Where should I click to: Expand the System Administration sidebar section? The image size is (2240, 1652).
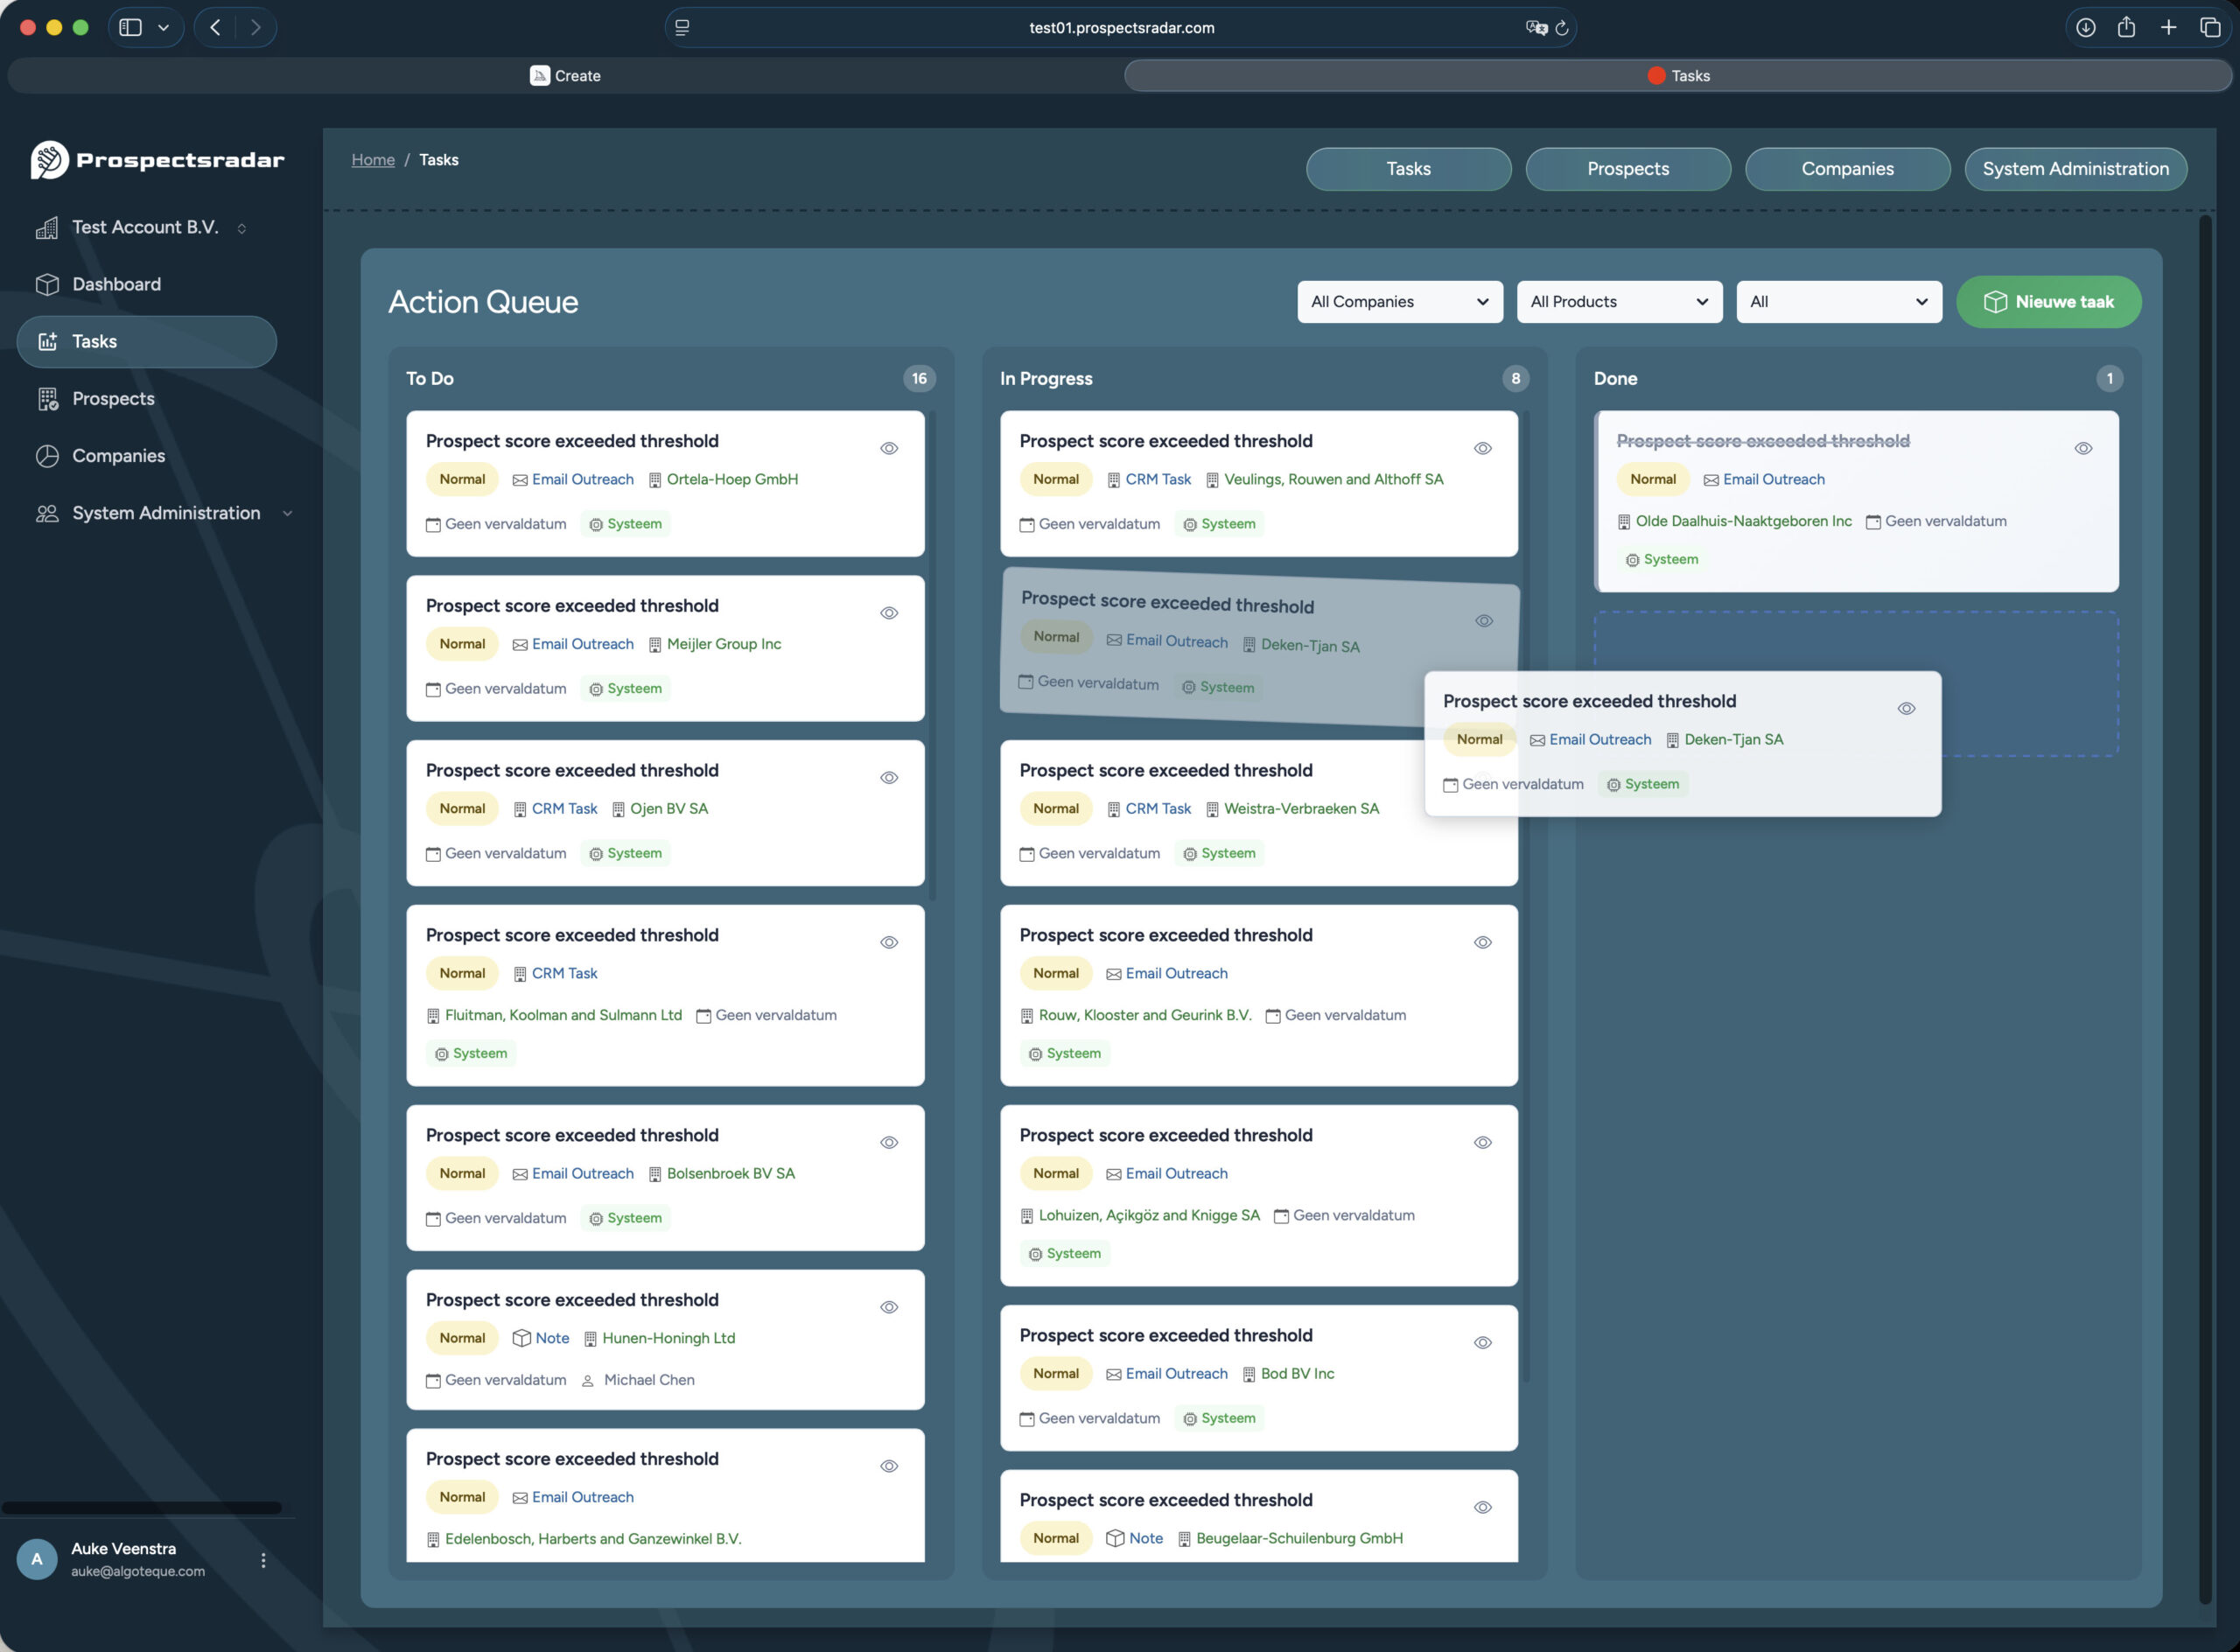(x=288, y=513)
